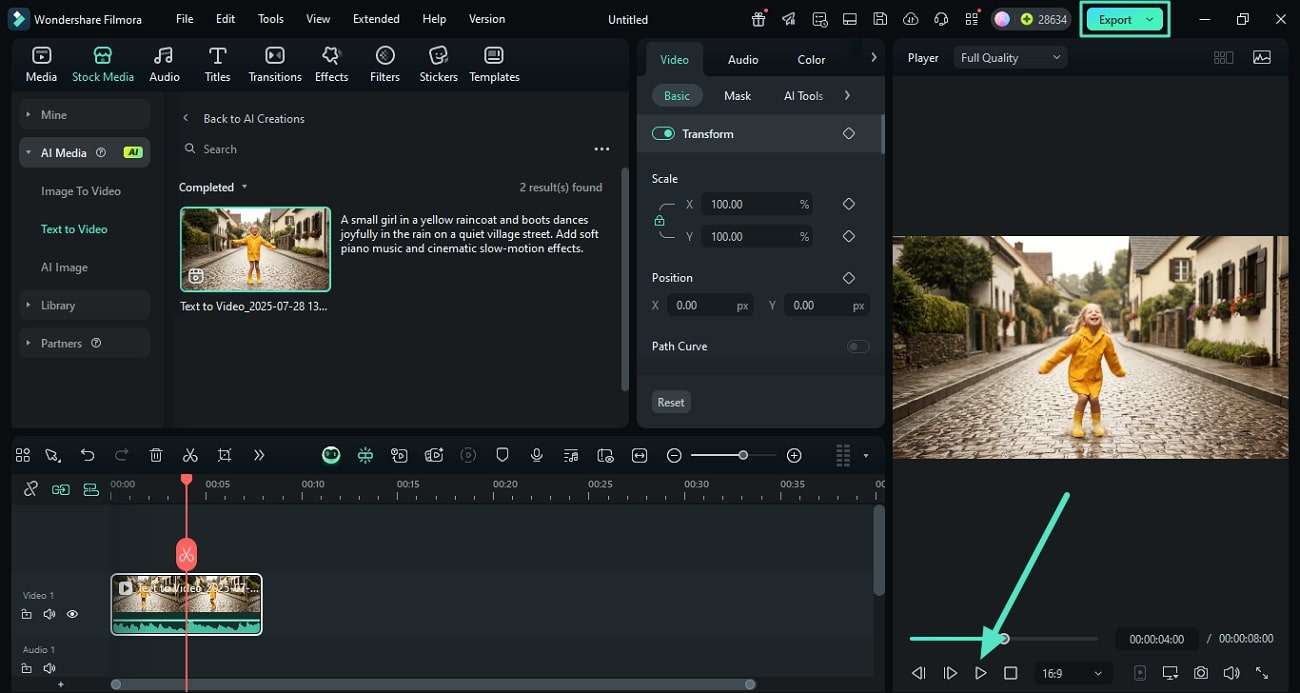The image size is (1300, 693).
Task: Click the gift icon in title bar
Action: click(759, 19)
